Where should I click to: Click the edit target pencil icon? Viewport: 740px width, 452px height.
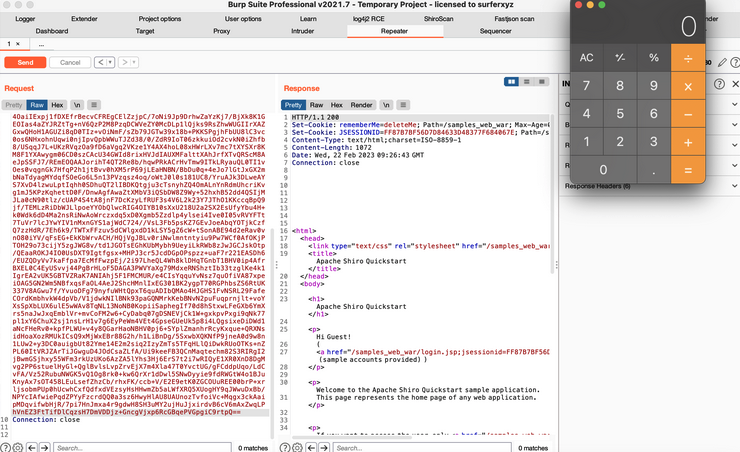point(722,62)
